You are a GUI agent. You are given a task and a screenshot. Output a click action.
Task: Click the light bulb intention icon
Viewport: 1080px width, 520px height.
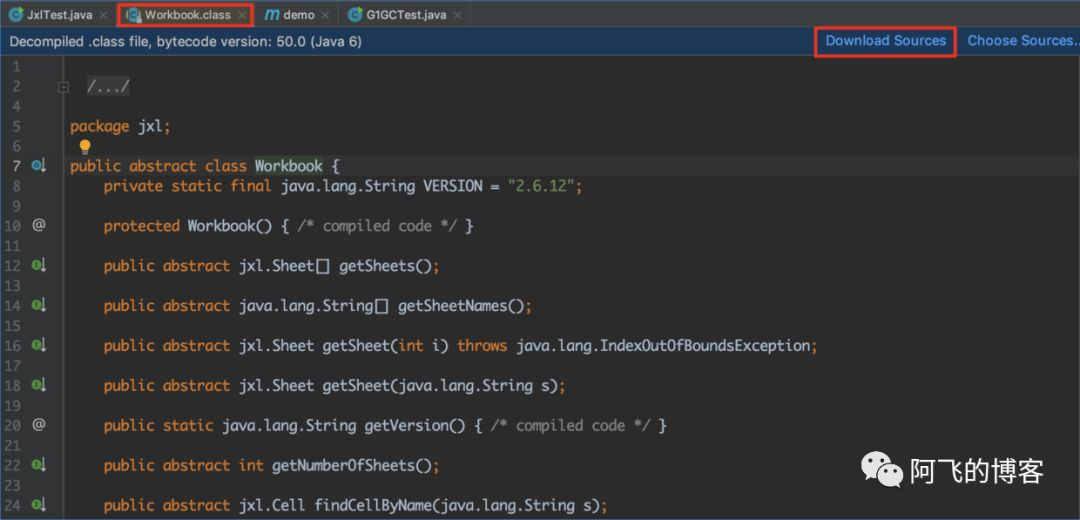point(85,147)
